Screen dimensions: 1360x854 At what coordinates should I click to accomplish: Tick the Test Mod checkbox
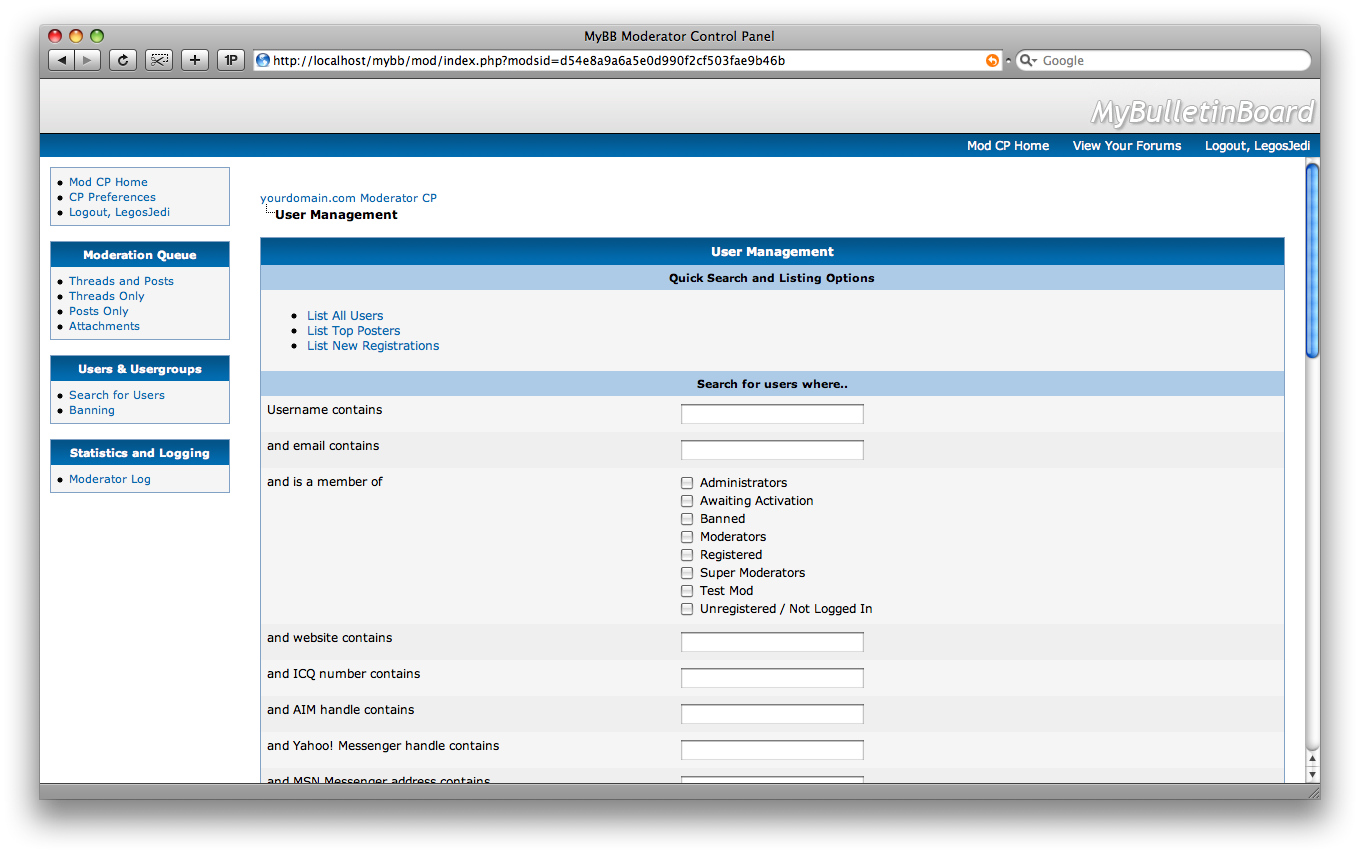(687, 591)
